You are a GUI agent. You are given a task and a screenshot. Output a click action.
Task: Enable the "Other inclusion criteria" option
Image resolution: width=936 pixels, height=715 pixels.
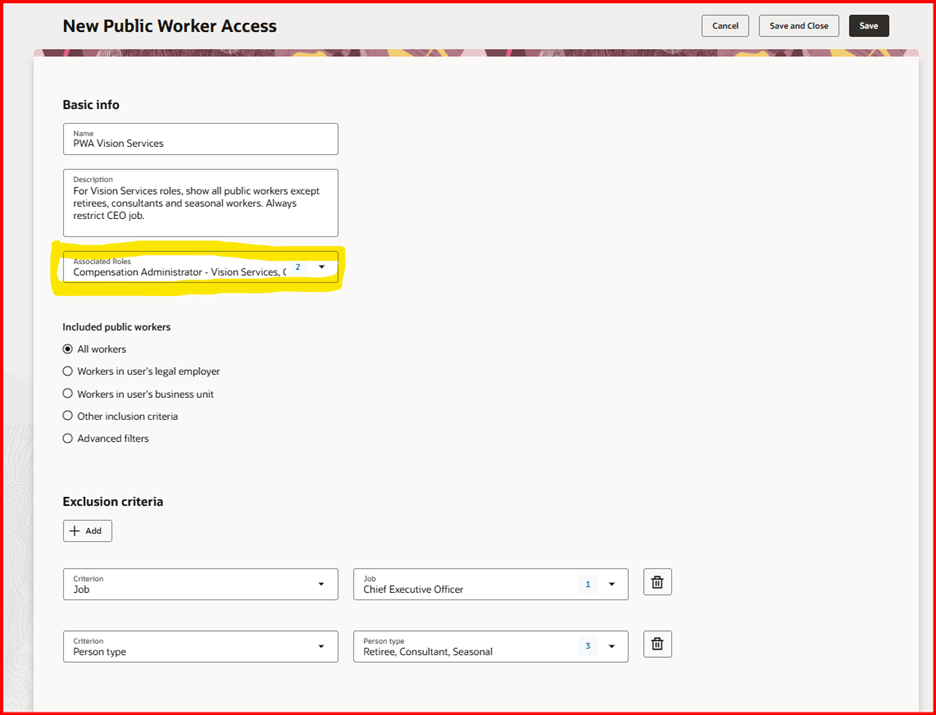[67, 416]
